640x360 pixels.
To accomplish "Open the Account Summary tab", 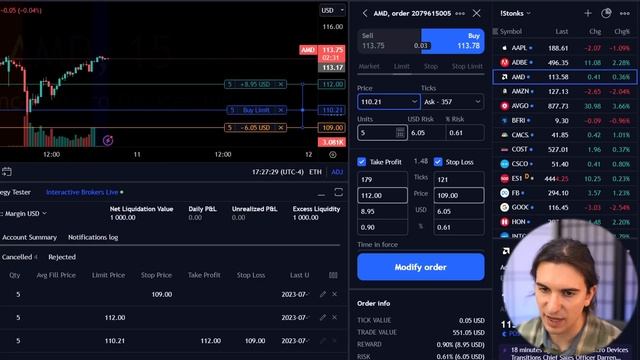I will point(29,238).
